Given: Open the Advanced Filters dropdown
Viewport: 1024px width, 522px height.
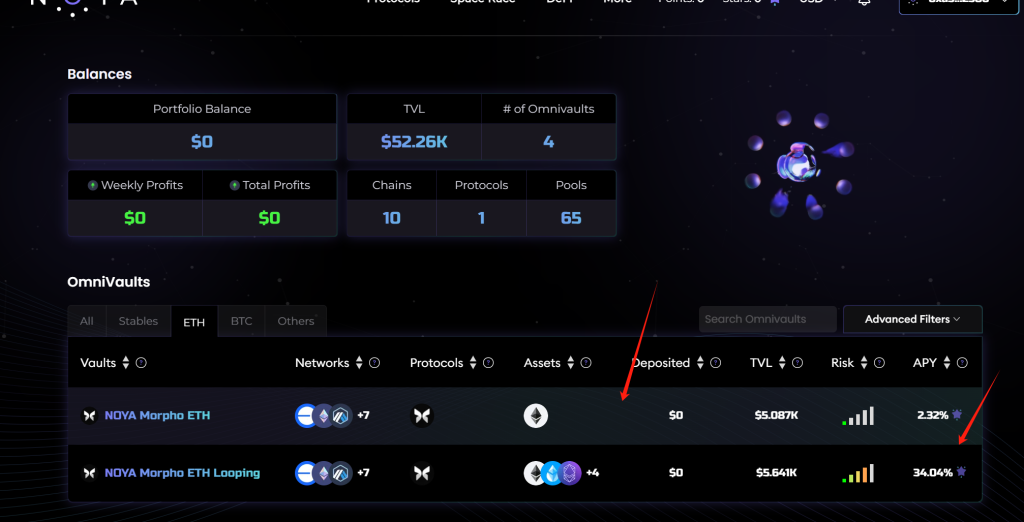Looking at the screenshot, I should coord(912,319).
